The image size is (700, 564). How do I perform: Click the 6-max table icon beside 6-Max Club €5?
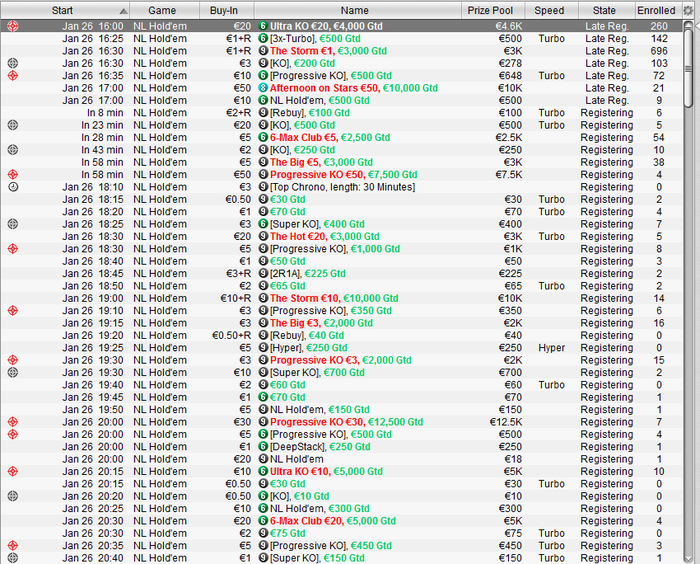[263, 137]
